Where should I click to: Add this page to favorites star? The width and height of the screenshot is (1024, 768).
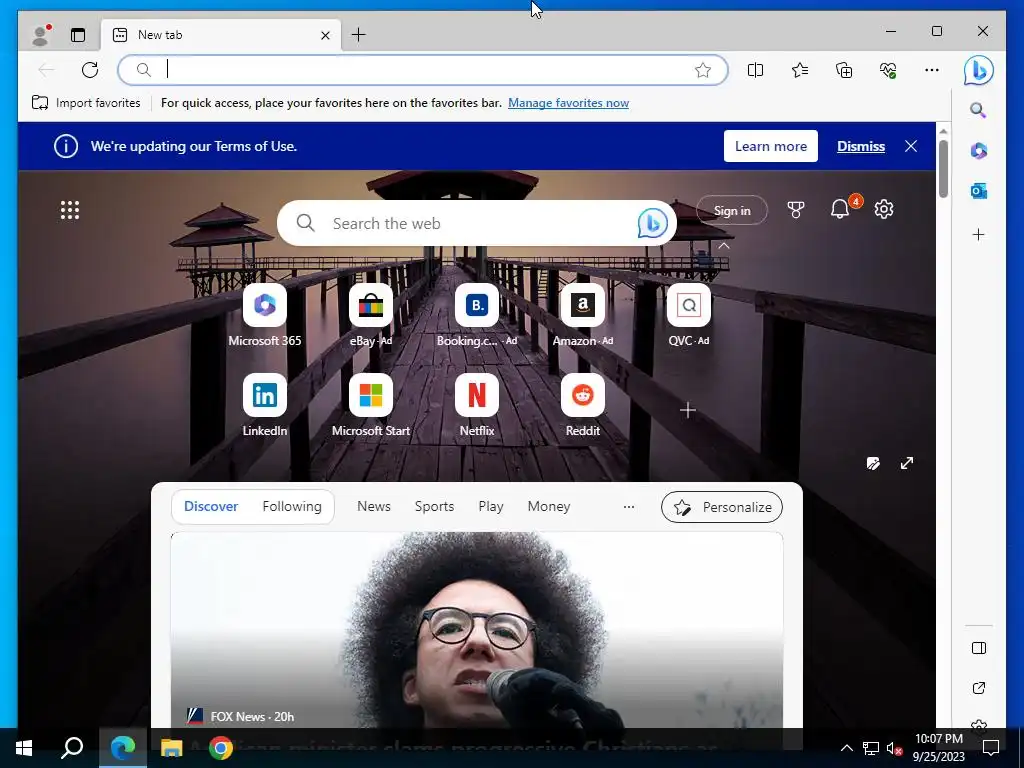703,70
